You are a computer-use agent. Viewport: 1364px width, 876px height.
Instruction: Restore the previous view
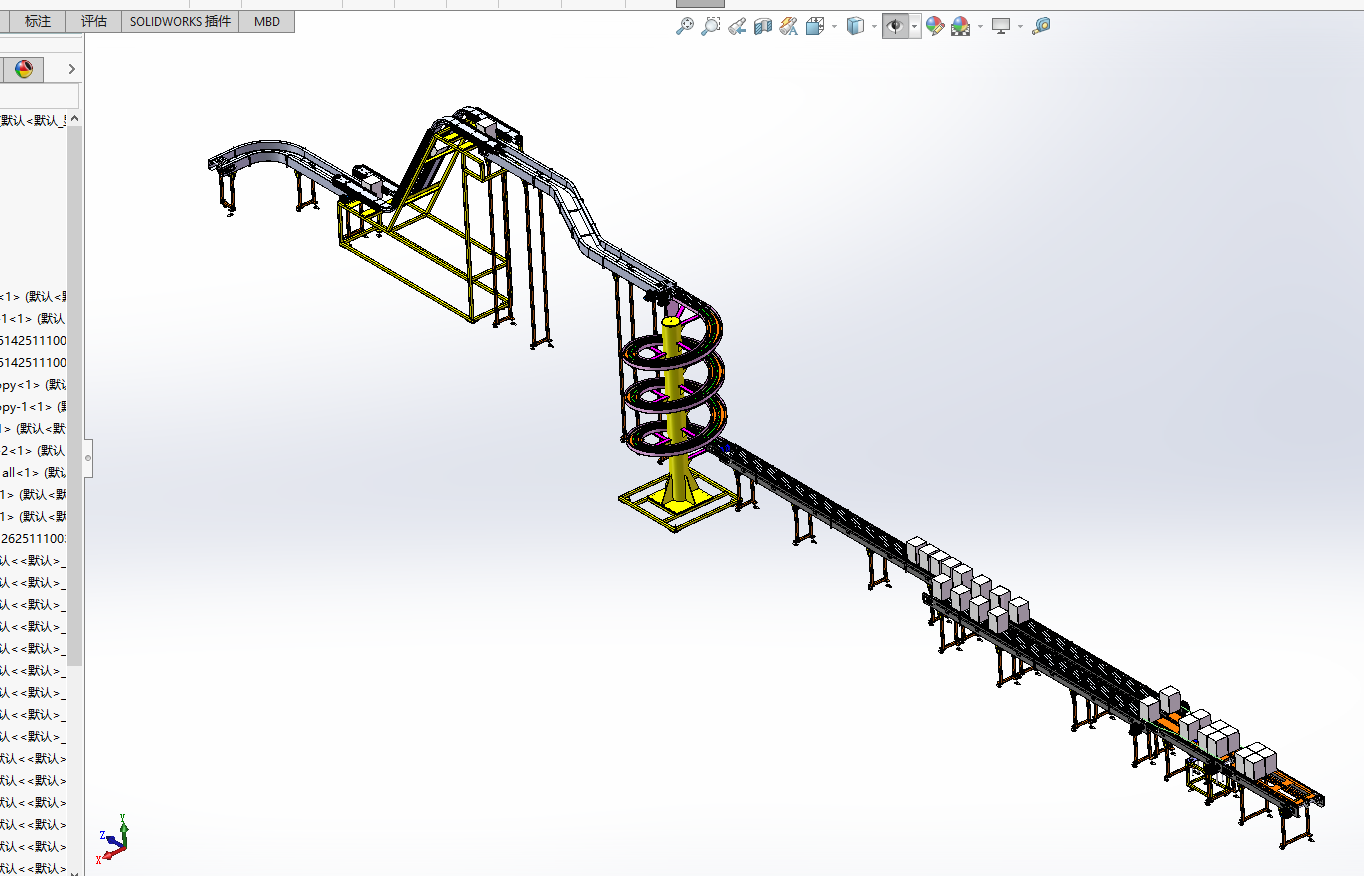pyautogui.click(x=737, y=26)
